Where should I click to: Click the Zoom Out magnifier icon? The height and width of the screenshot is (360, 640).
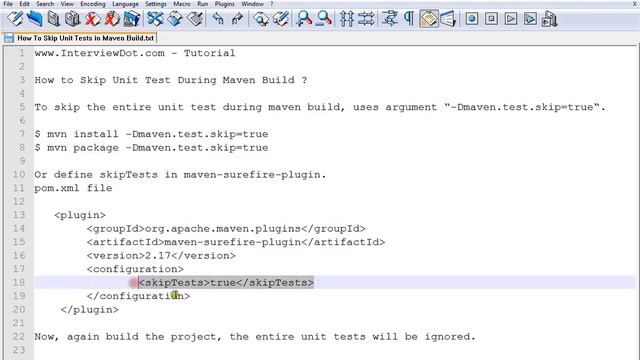[324, 19]
